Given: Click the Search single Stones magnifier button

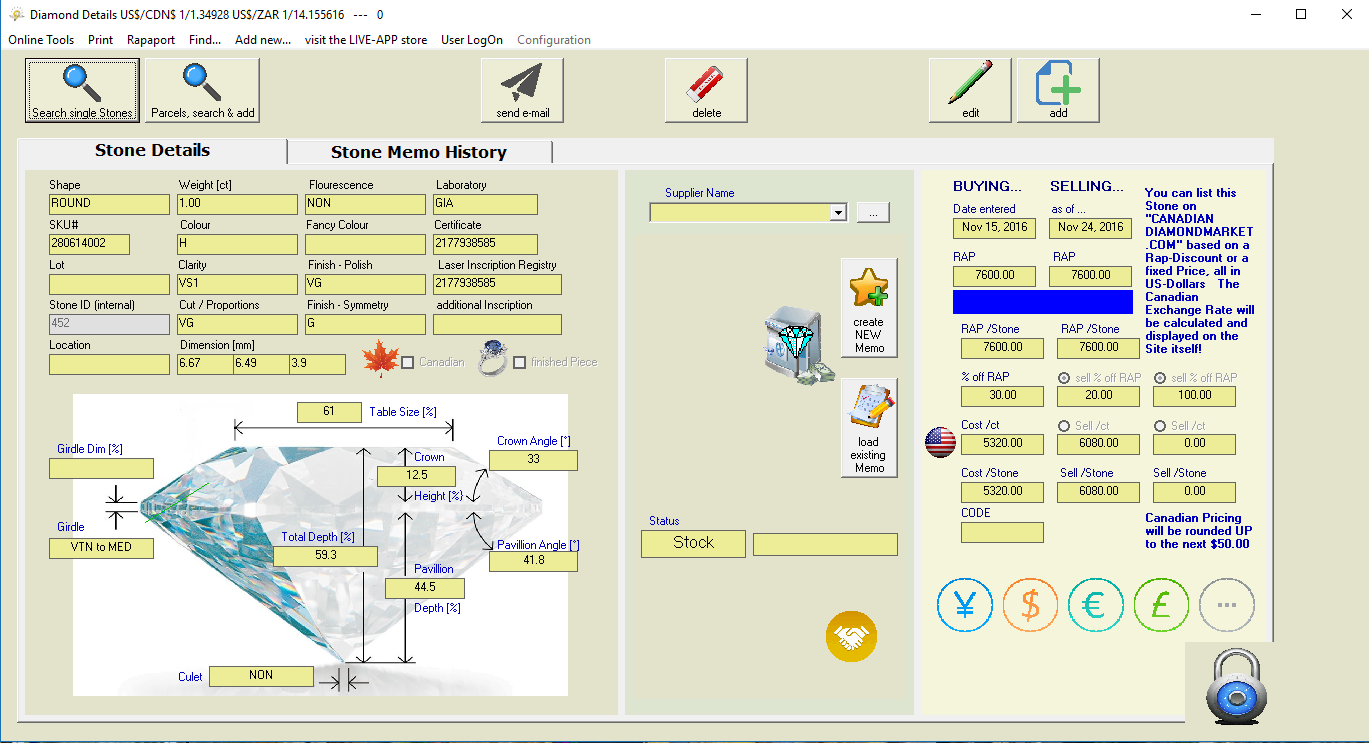Looking at the screenshot, I should click(82, 90).
